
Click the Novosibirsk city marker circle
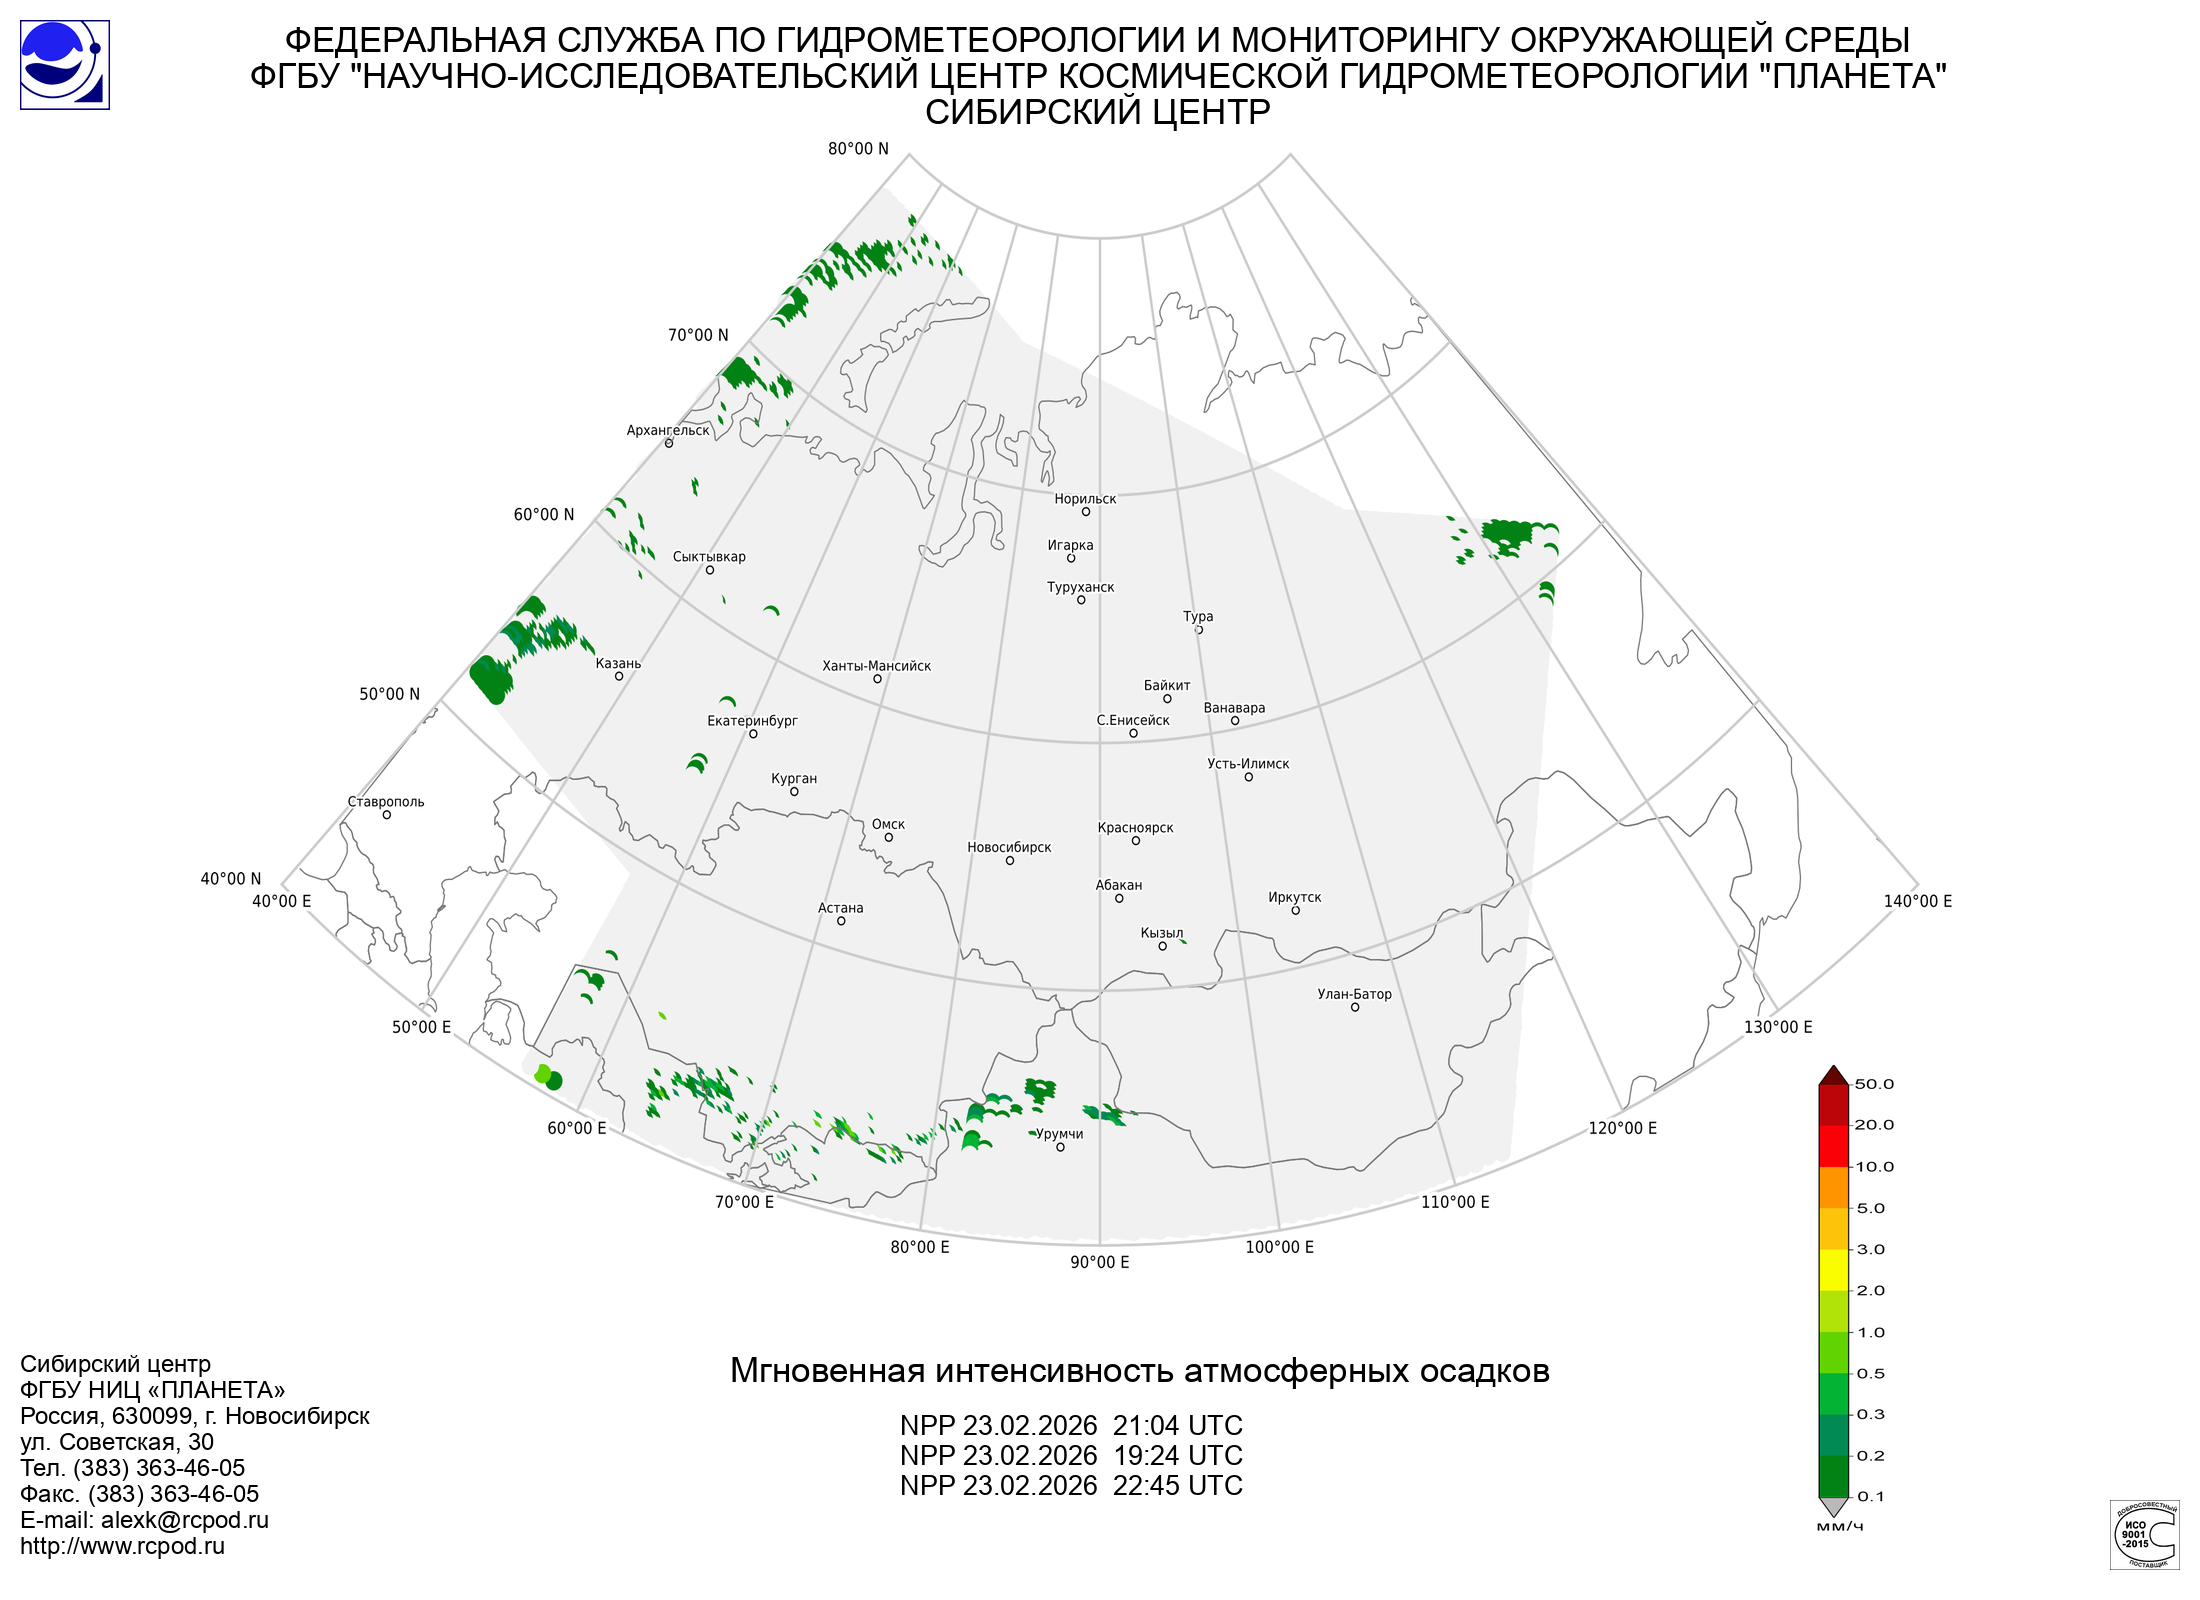point(1009,861)
